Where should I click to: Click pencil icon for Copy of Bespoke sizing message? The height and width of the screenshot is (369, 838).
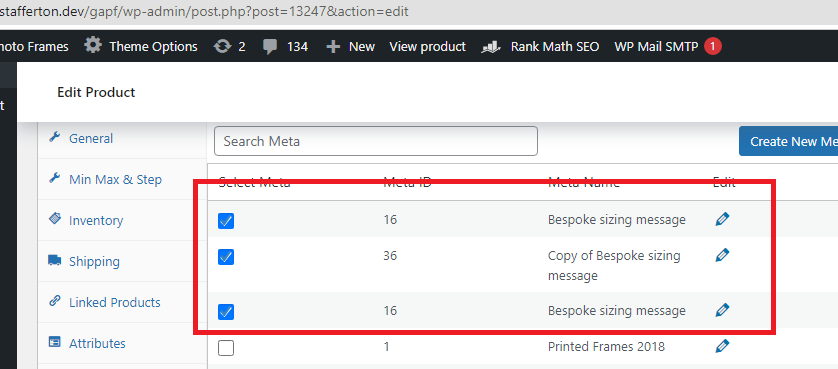pos(722,255)
